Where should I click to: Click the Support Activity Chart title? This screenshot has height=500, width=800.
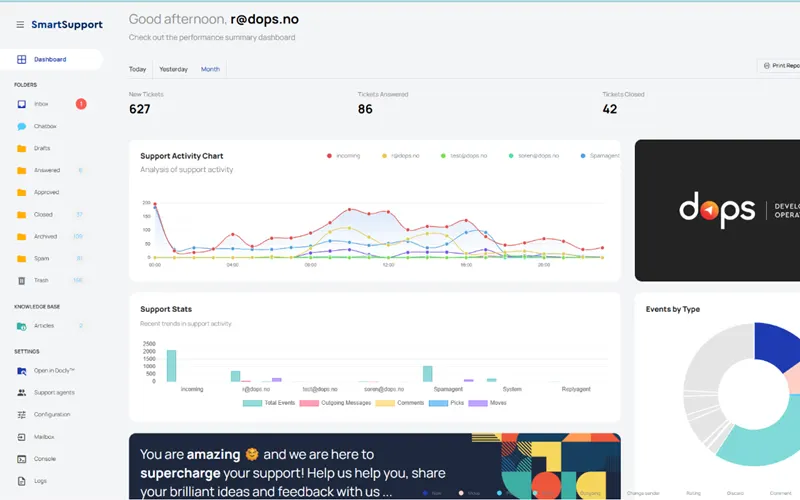[182, 156]
